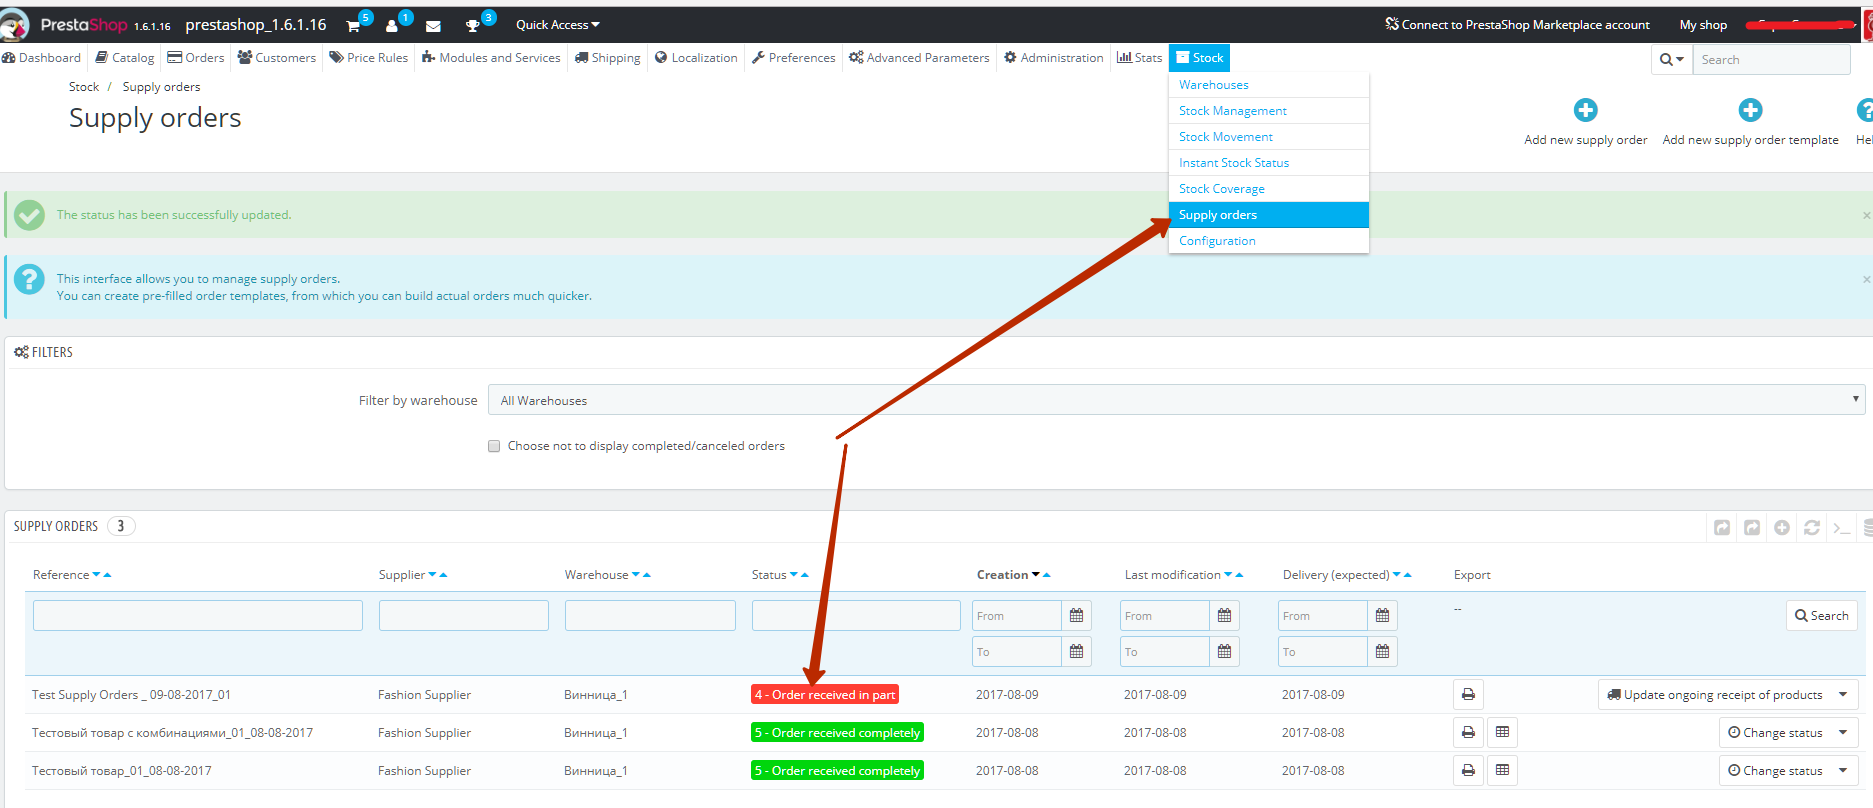The image size is (1873, 808).
Task: Click the add-new plus icon in list toolbar
Action: [x=1782, y=527]
